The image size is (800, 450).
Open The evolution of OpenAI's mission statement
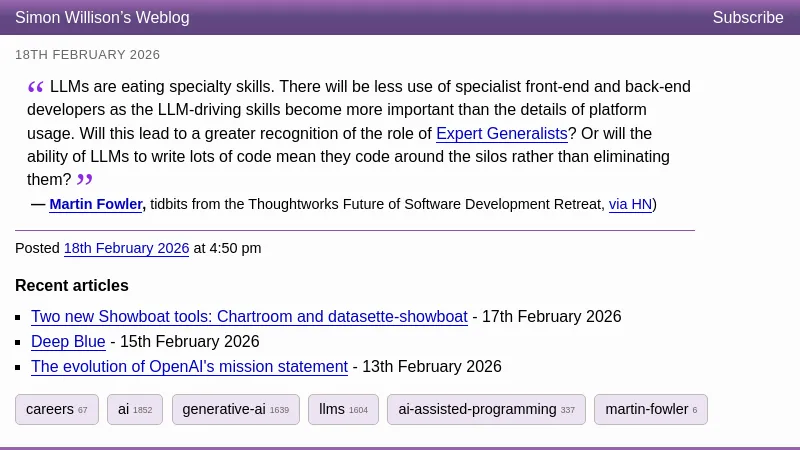189,366
